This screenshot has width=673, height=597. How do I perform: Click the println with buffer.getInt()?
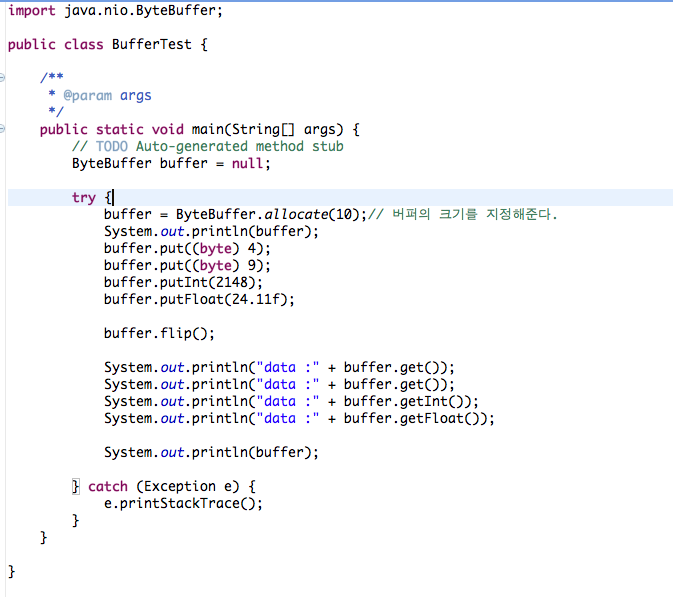point(291,401)
